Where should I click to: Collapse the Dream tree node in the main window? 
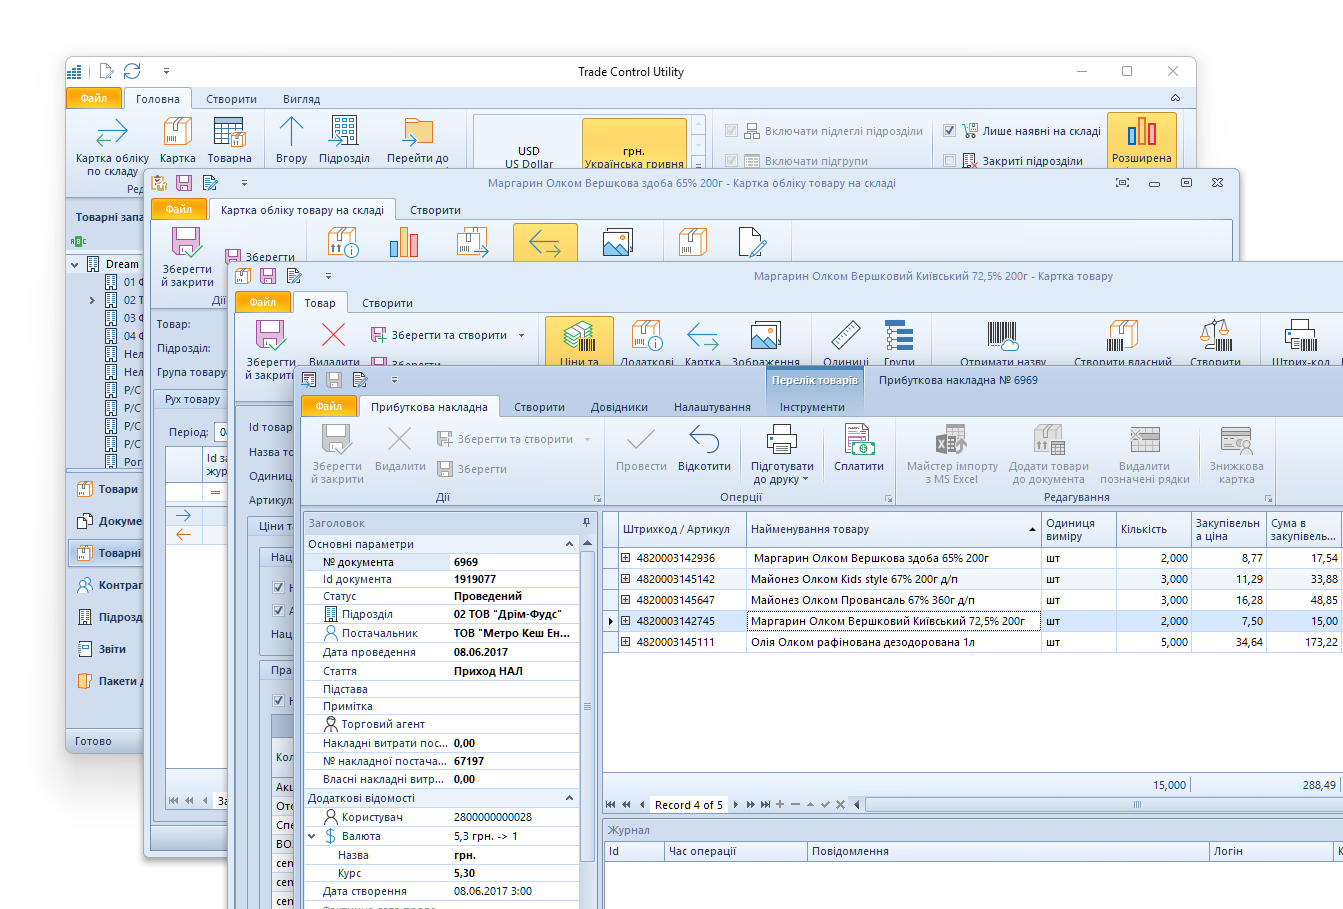click(x=75, y=265)
